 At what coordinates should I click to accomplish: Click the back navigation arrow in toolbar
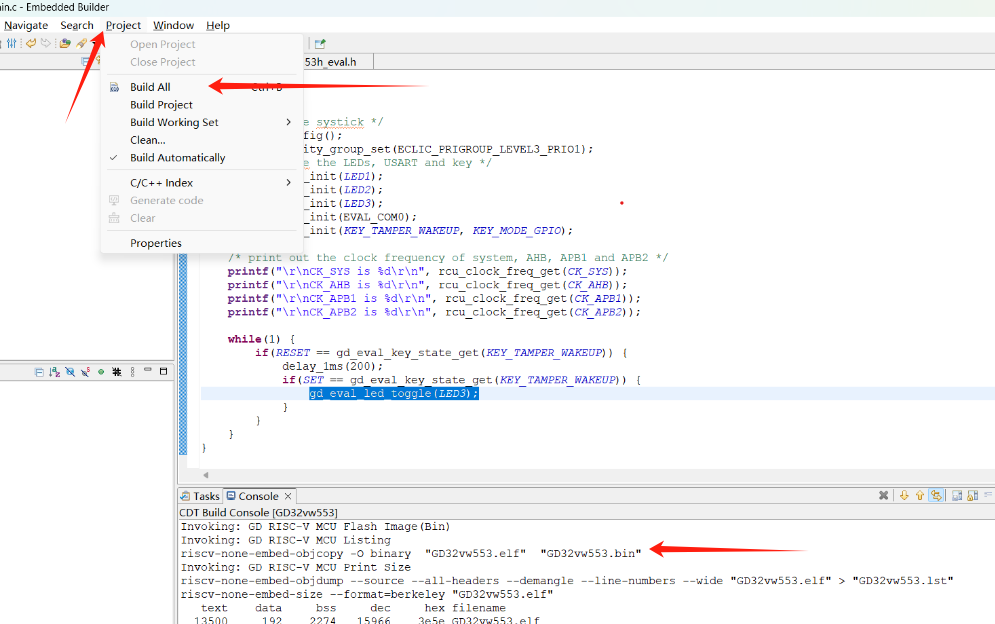pos(31,44)
